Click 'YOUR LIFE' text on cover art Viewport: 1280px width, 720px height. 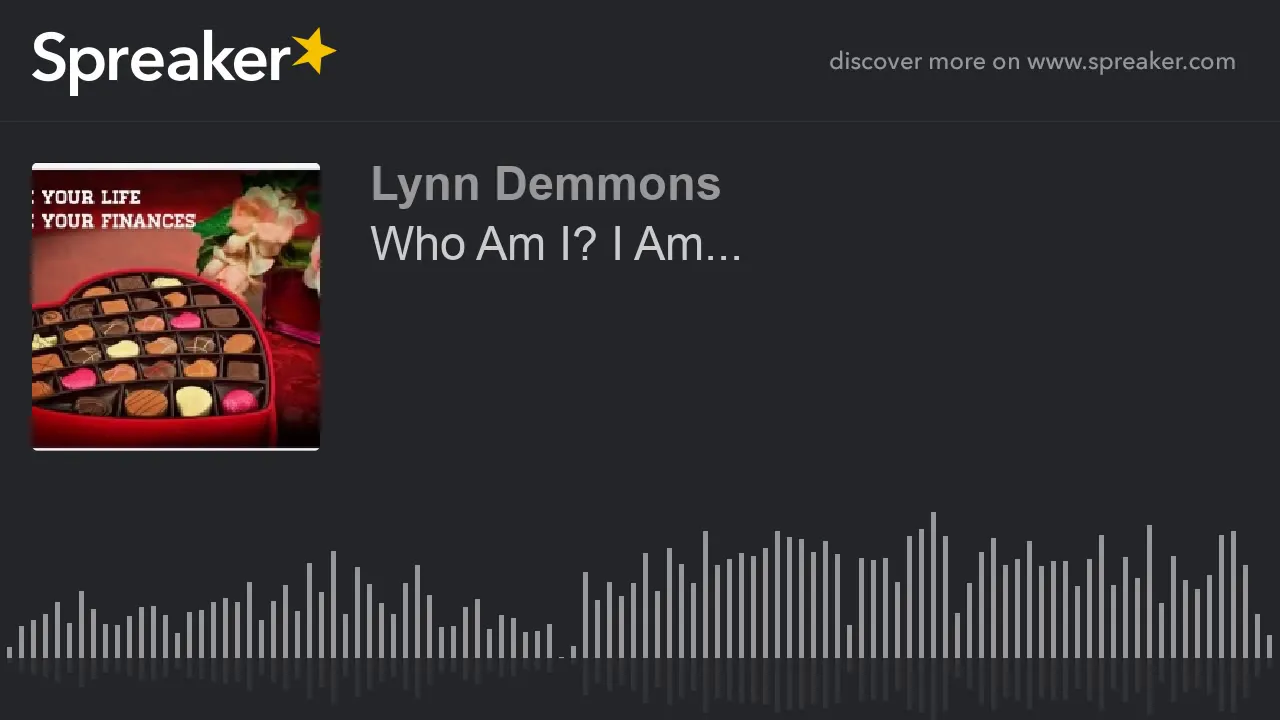[x=91, y=197]
